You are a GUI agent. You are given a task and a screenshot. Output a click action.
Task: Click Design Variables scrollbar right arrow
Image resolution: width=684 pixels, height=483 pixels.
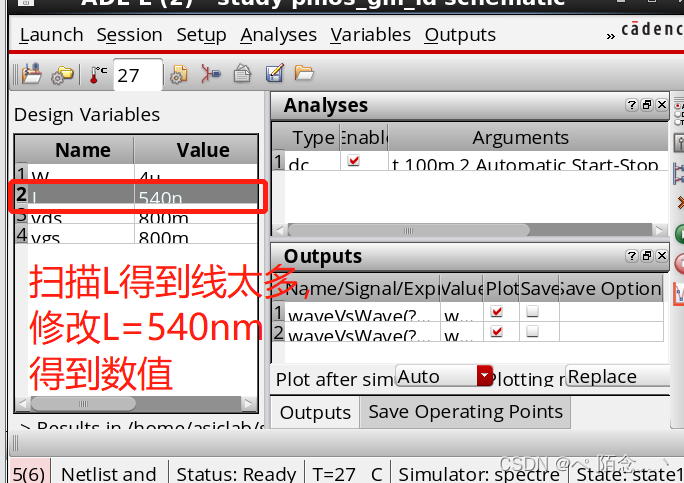249,404
